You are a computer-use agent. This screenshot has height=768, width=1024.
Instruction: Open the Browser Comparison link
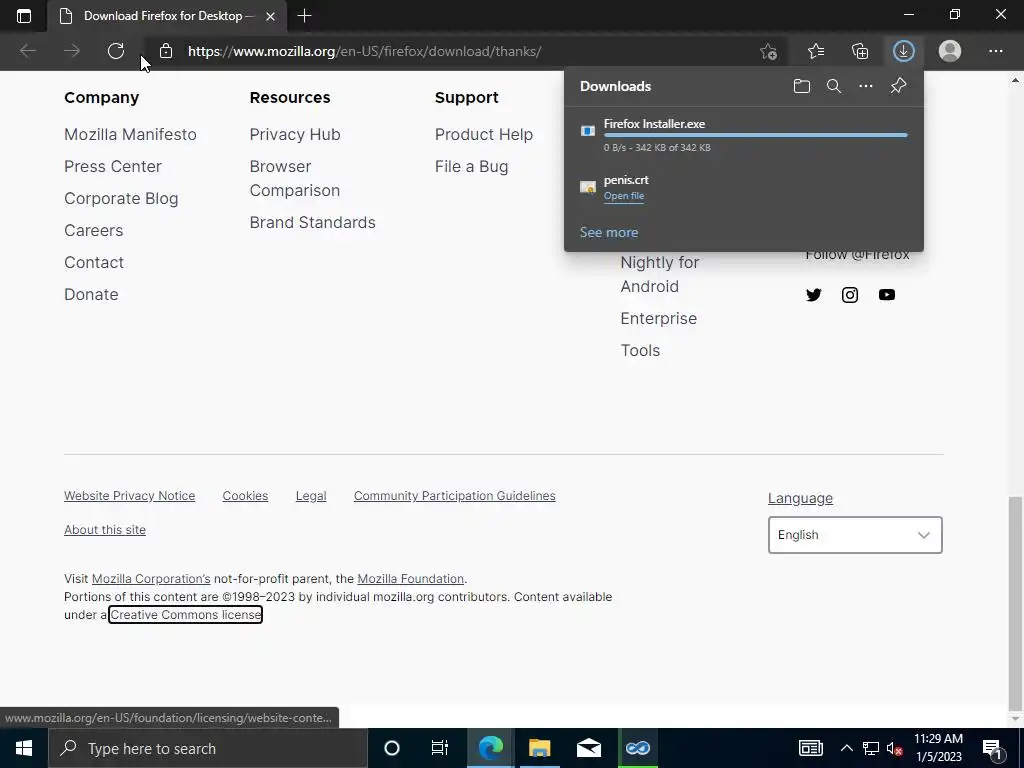295,178
